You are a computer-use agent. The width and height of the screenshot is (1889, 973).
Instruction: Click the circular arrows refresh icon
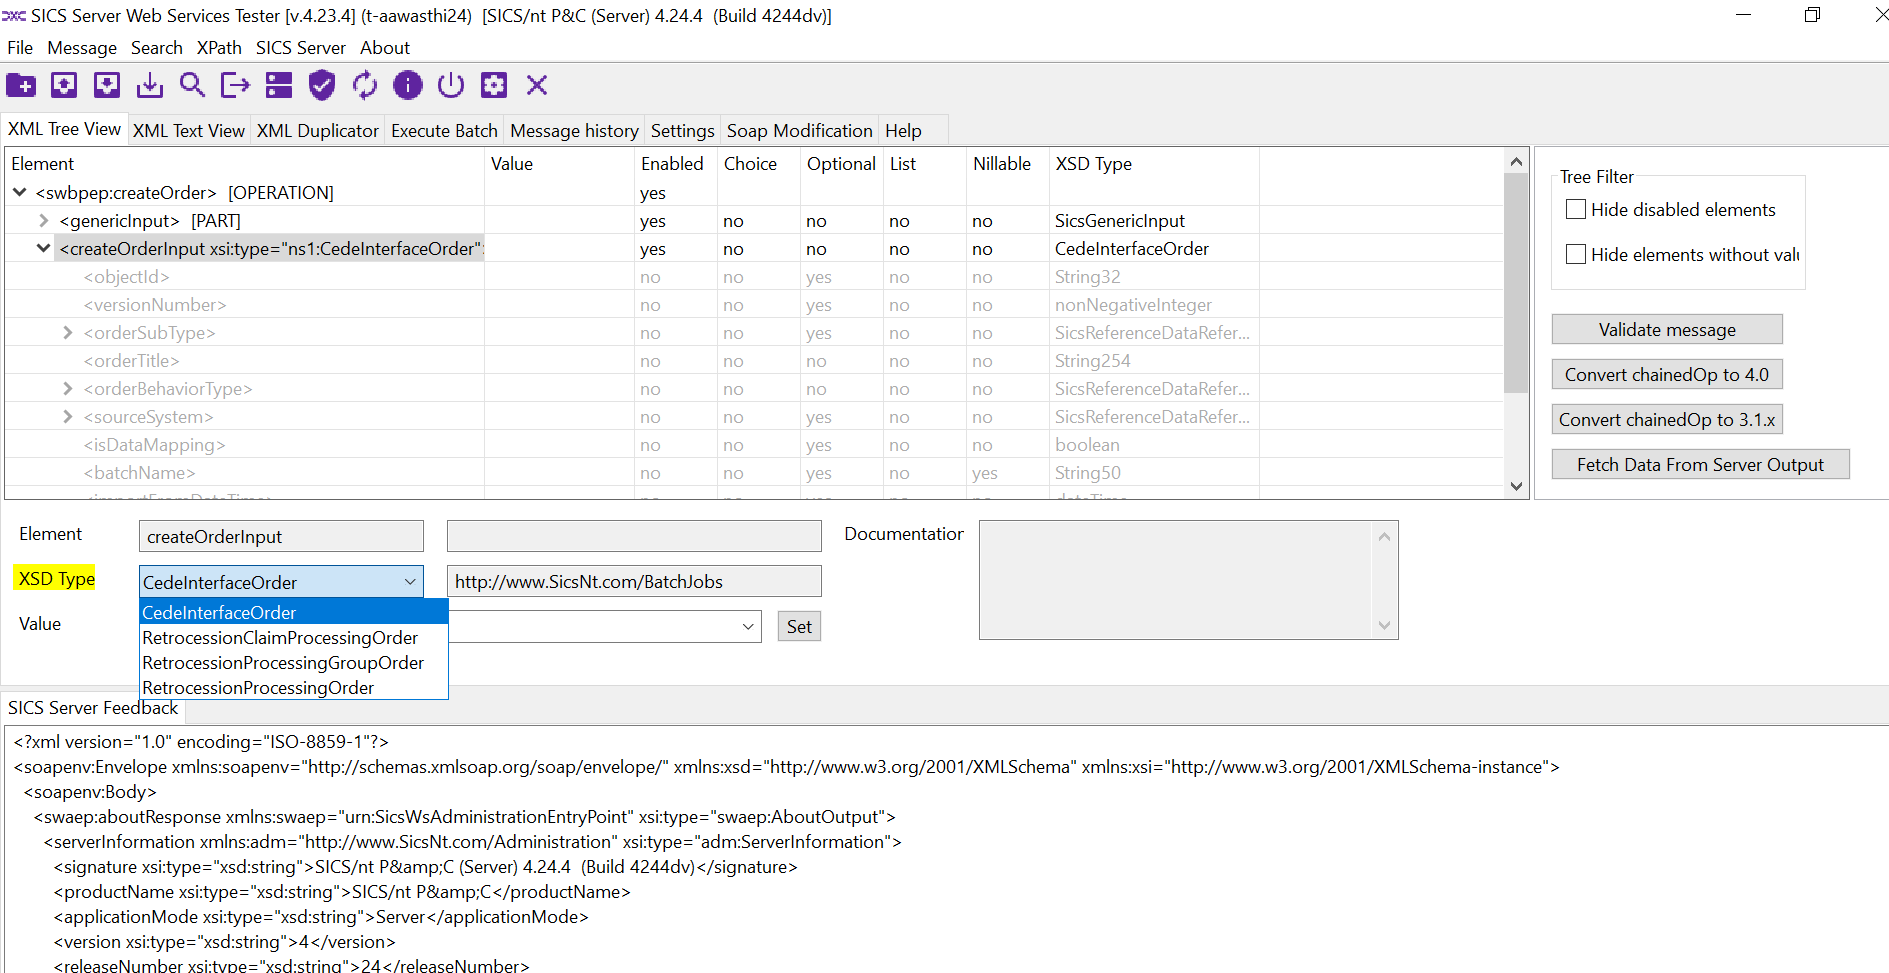365,86
